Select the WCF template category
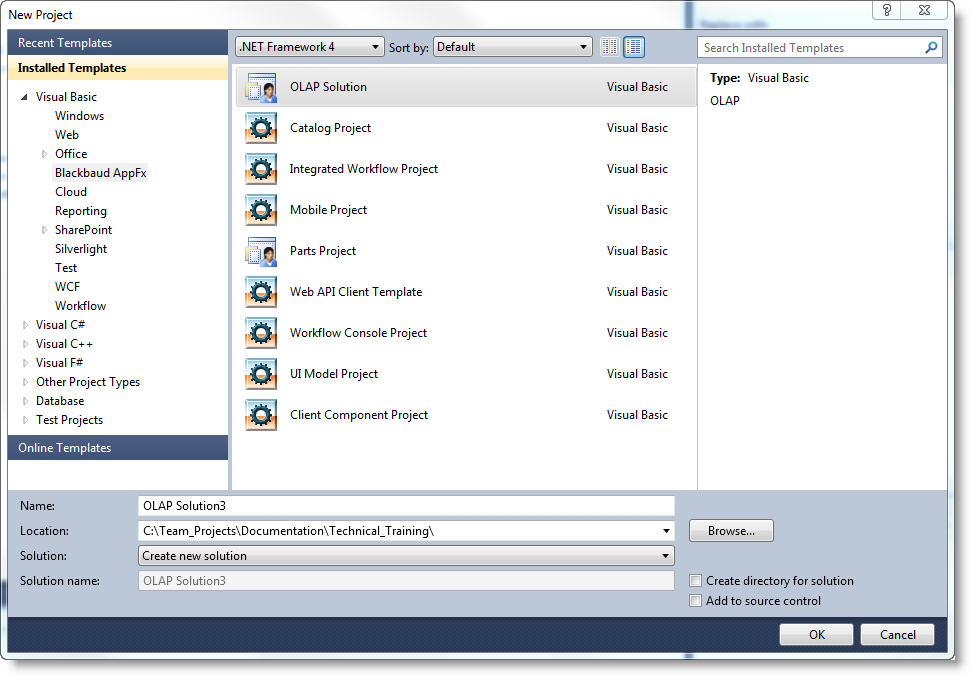Screen dimensions: 971x676 point(67,287)
